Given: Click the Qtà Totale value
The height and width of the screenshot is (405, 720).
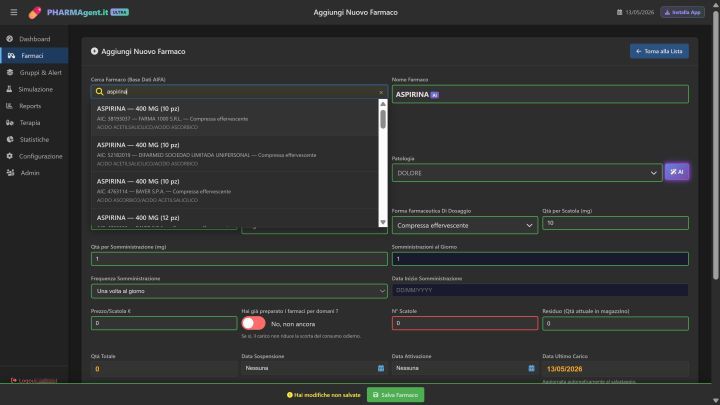Looking at the screenshot, I should 97,369.
